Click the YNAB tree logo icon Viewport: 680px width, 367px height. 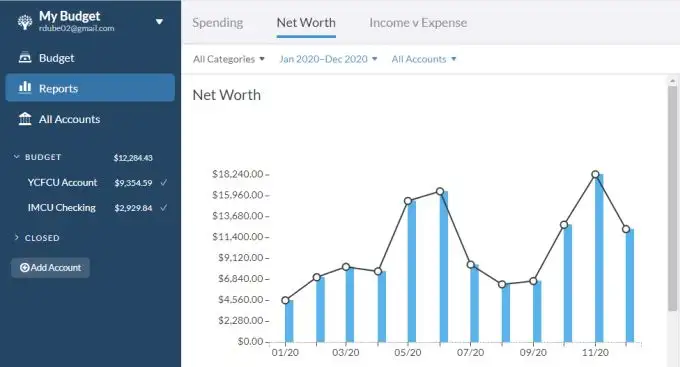pyautogui.click(x=25, y=22)
